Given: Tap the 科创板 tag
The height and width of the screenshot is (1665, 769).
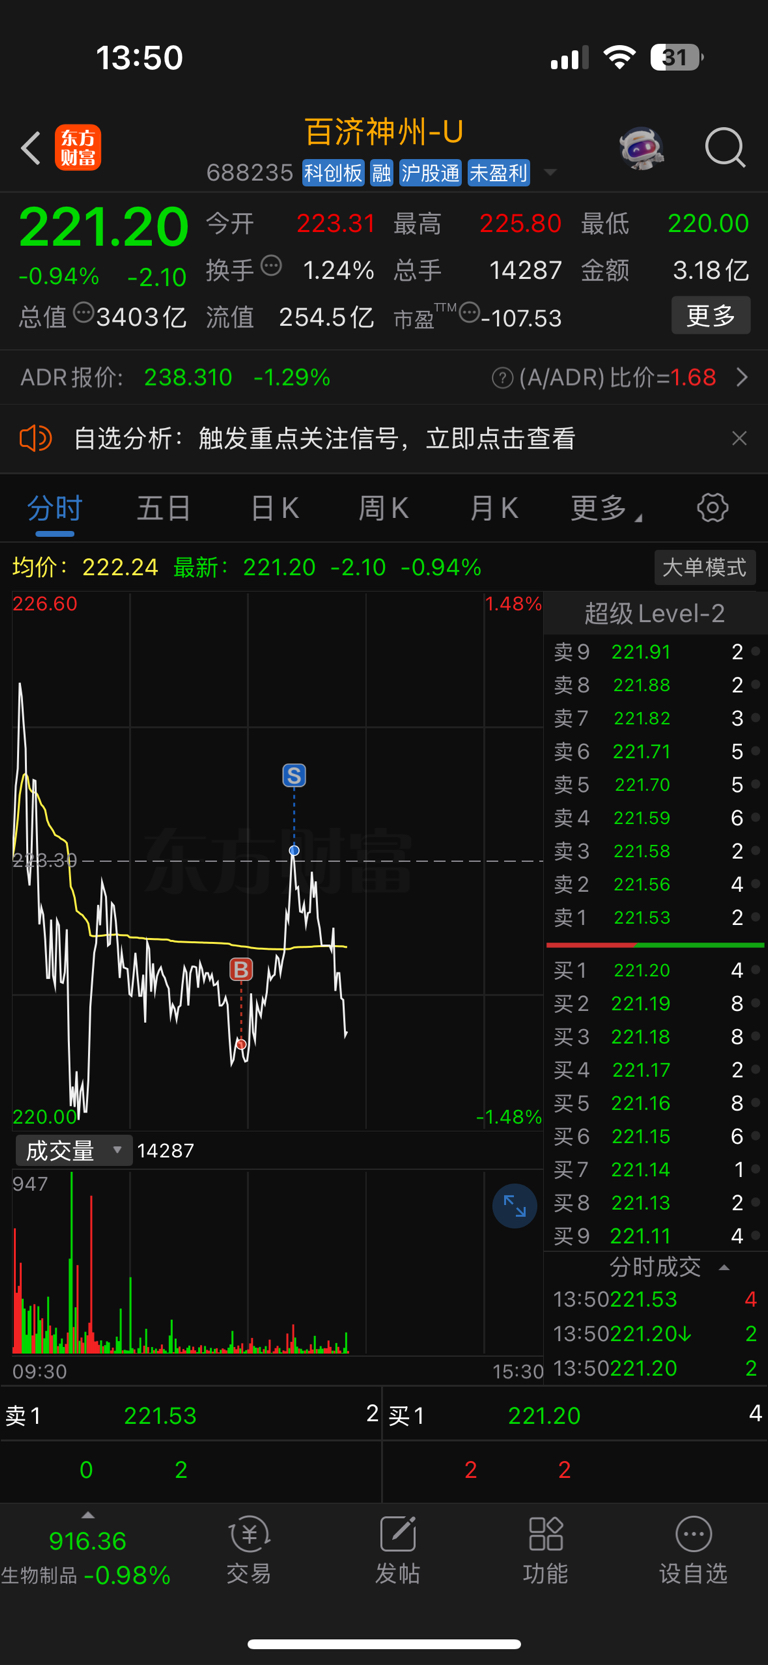Looking at the screenshot, I should click(333, 173).
